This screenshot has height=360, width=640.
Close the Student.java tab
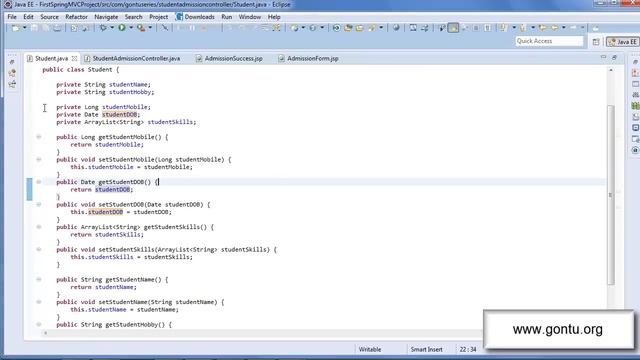pos(74,58)
